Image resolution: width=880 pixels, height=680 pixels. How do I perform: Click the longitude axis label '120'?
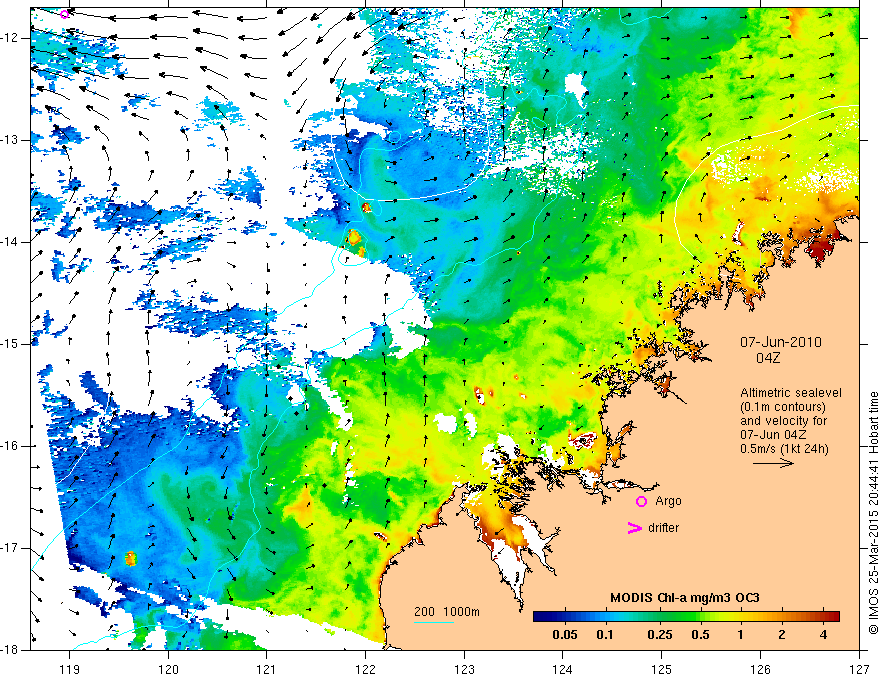point(168,669)
